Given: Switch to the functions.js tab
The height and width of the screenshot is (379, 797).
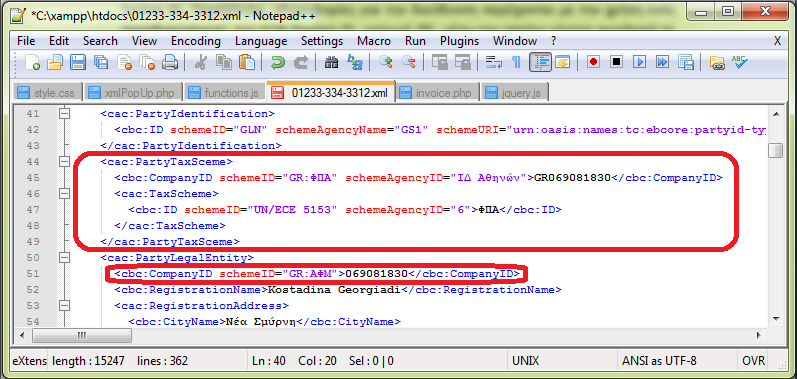Looking at the screenshot, I should pyautogui.click(x=224, y=93).
